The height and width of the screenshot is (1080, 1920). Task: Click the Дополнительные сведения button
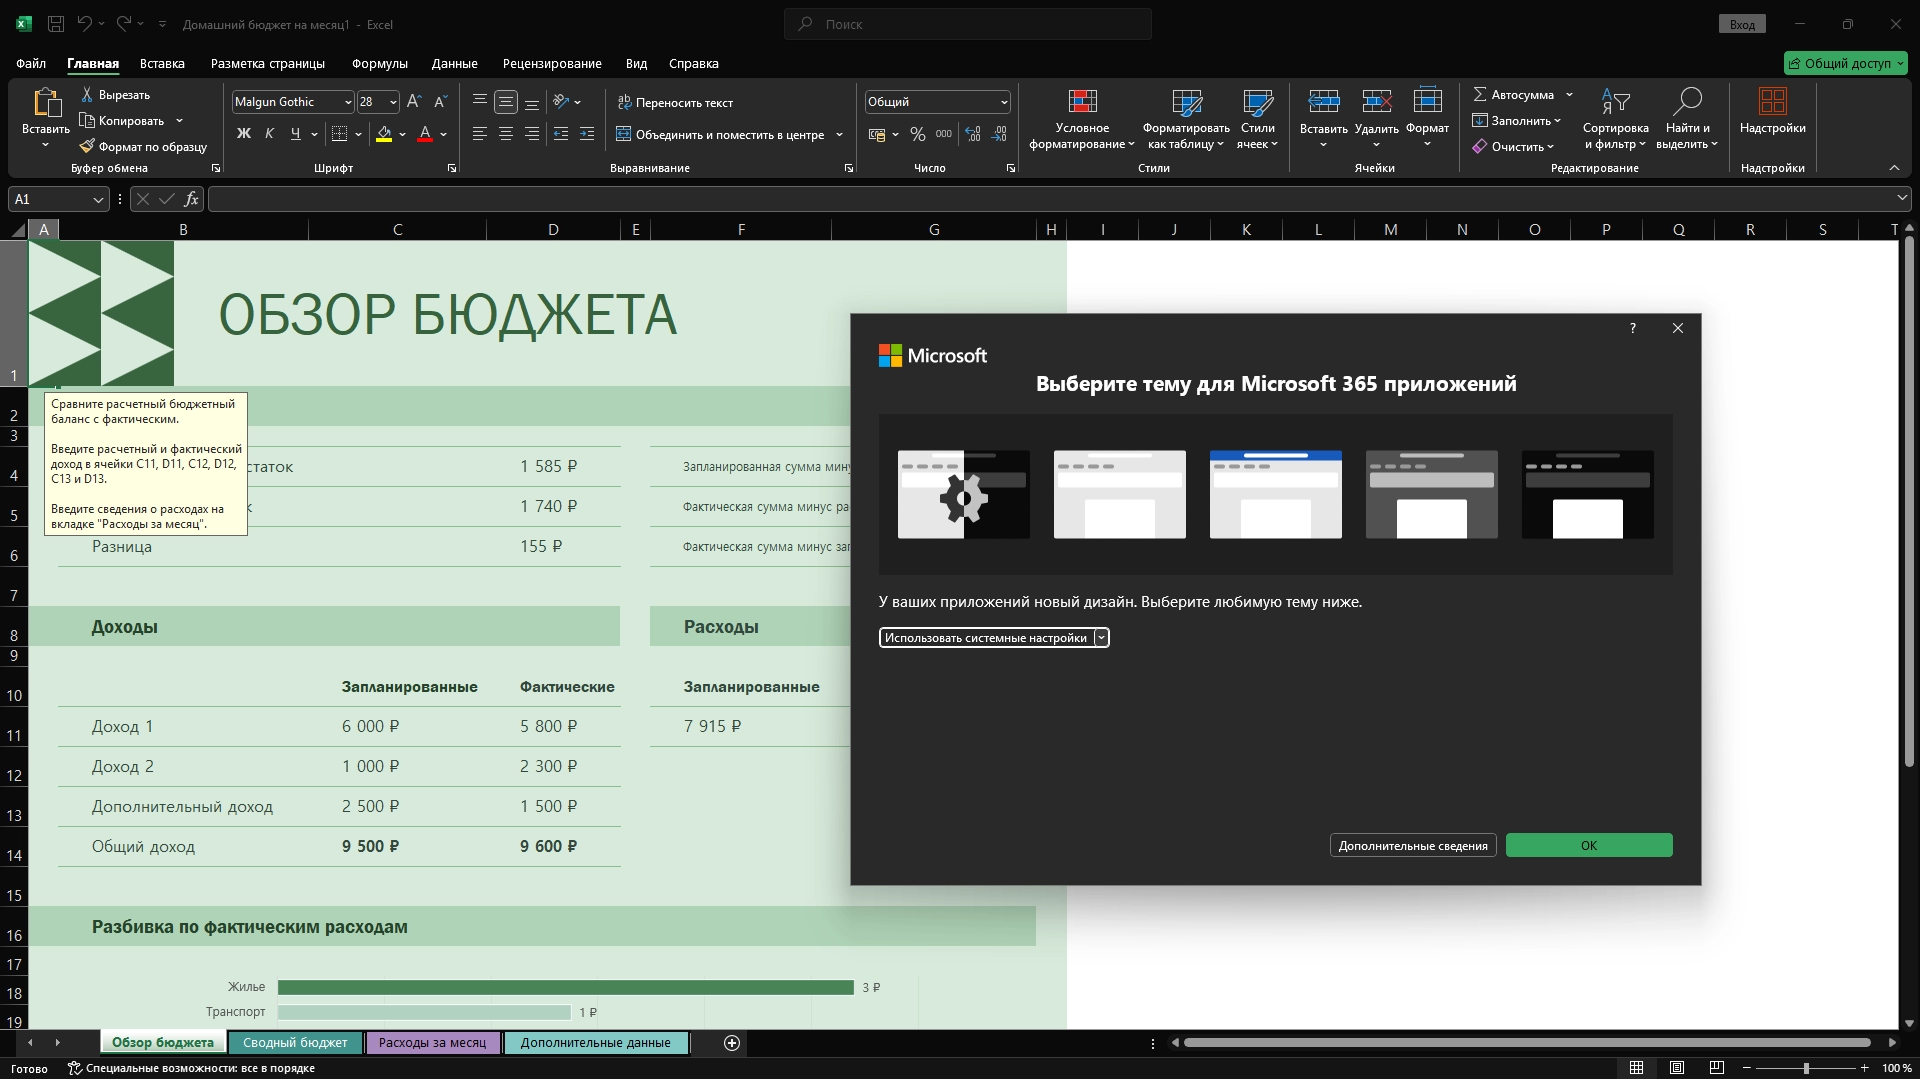coord(1412,846)
